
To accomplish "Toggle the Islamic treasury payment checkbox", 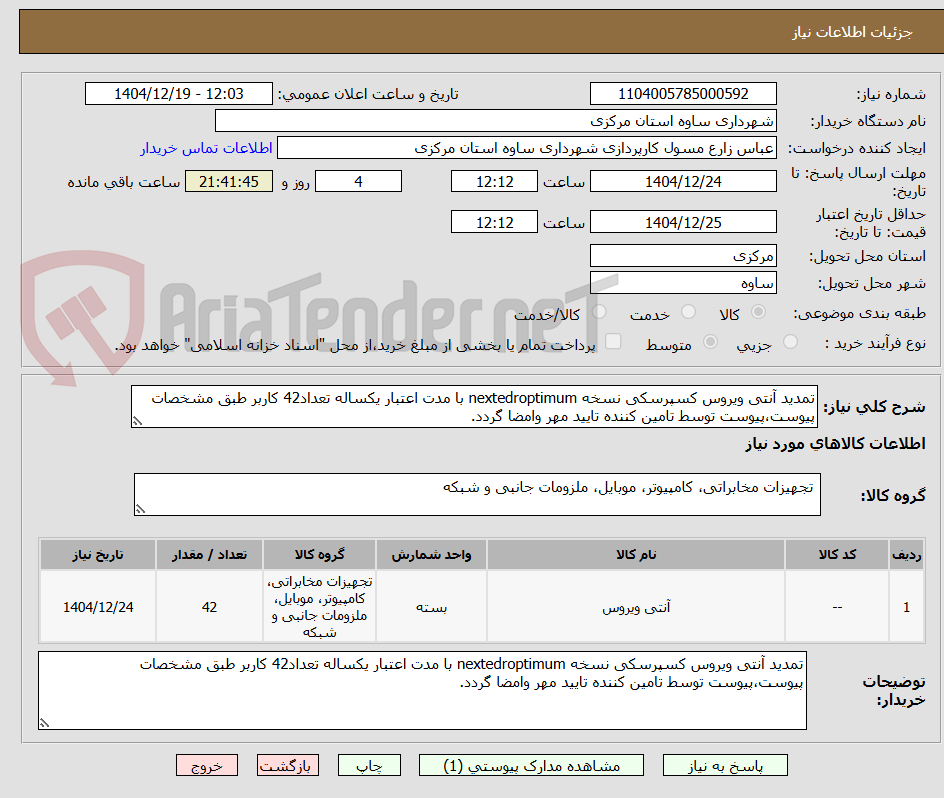I will (x=613, y=341).
